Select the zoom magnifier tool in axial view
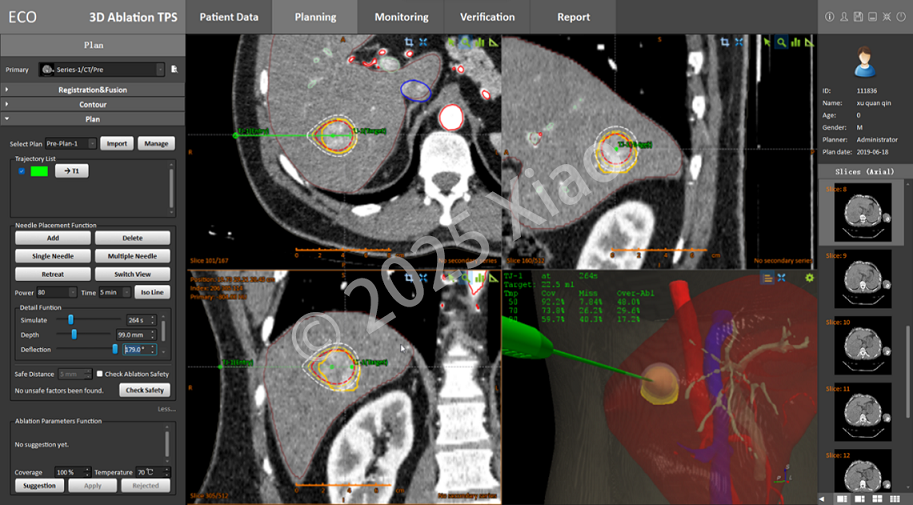 coord(465,42)
